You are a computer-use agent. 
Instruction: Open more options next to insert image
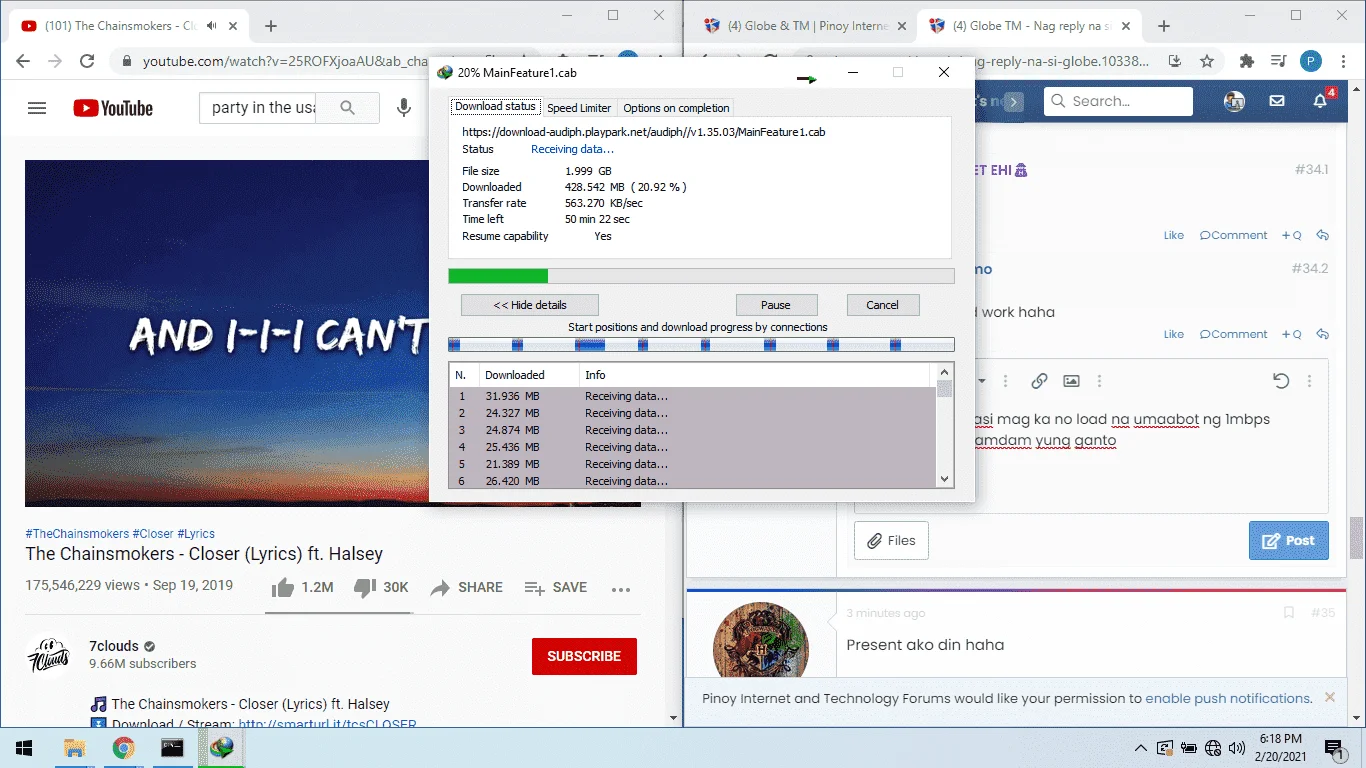coord(1099,381)
